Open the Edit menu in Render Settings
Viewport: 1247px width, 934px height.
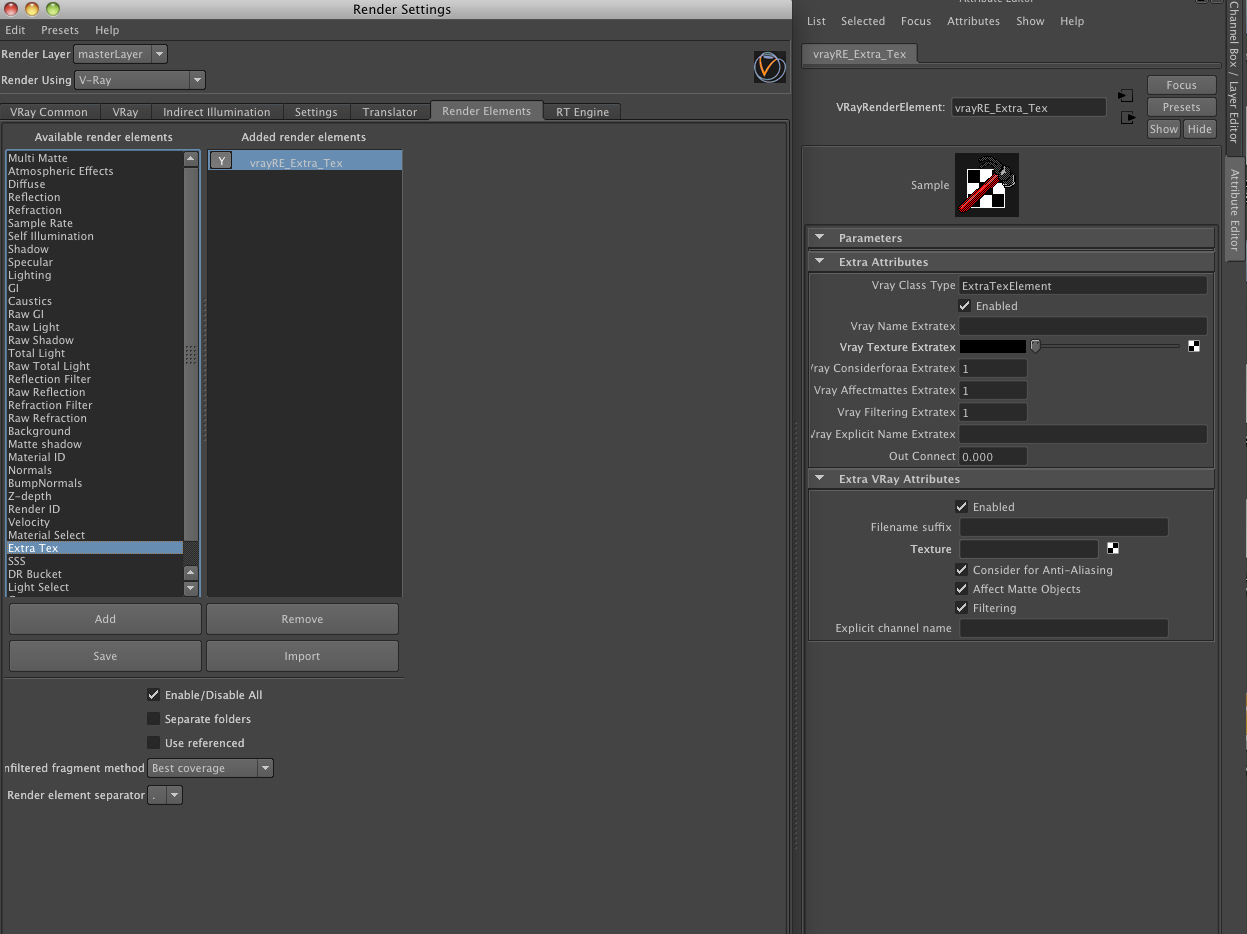(x=15, y=30)
